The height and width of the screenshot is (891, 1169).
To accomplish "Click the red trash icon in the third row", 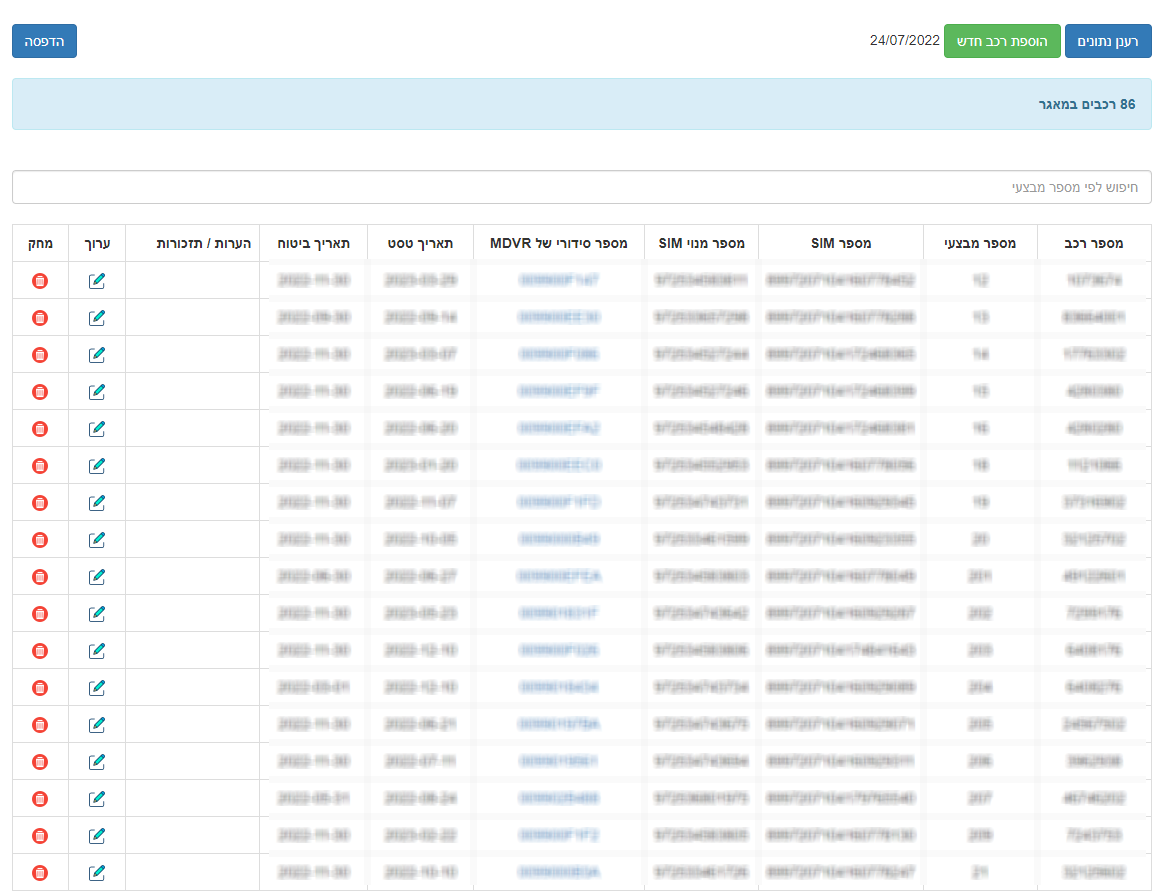I will click(40, 355).
